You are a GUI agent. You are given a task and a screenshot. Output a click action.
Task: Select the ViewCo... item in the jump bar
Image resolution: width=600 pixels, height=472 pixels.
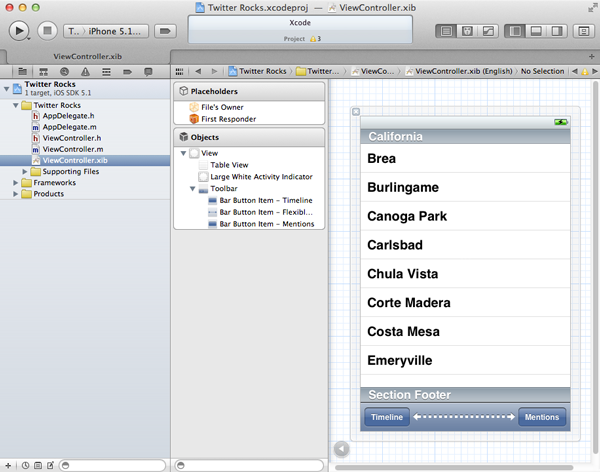click(373, 71)
